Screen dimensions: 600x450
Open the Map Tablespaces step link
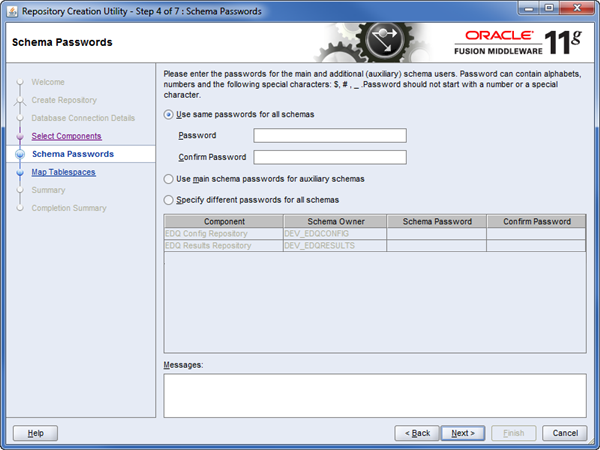pyautogui.click(x=64, y=172)
